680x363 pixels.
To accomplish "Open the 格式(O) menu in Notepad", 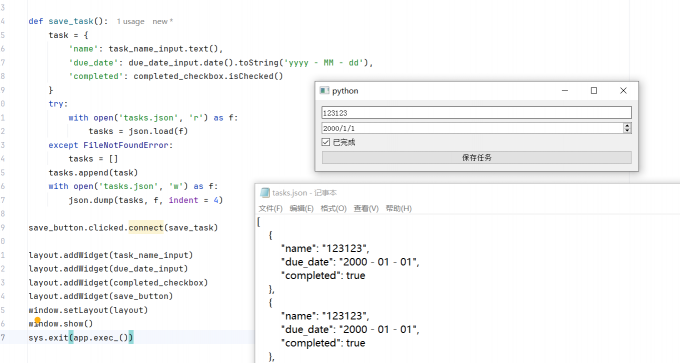I will 333,209.
